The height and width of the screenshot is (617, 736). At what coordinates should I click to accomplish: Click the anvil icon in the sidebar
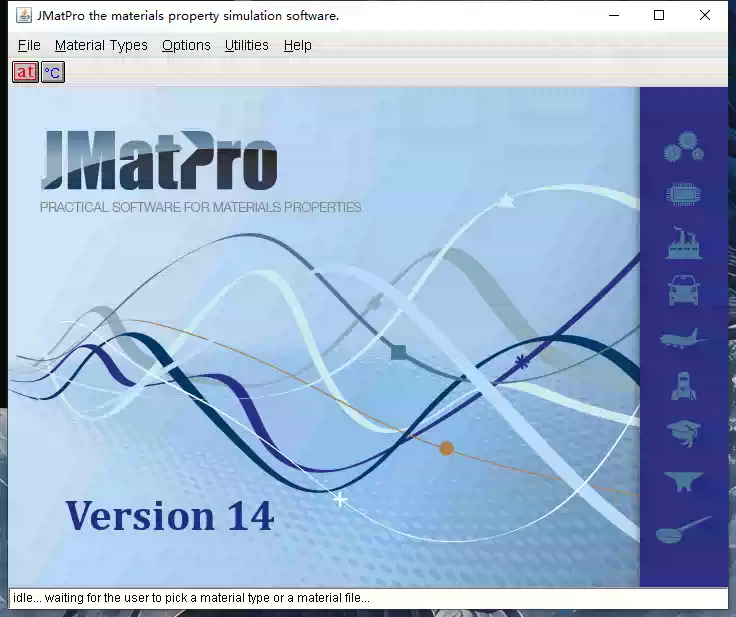tap(683, 482)
